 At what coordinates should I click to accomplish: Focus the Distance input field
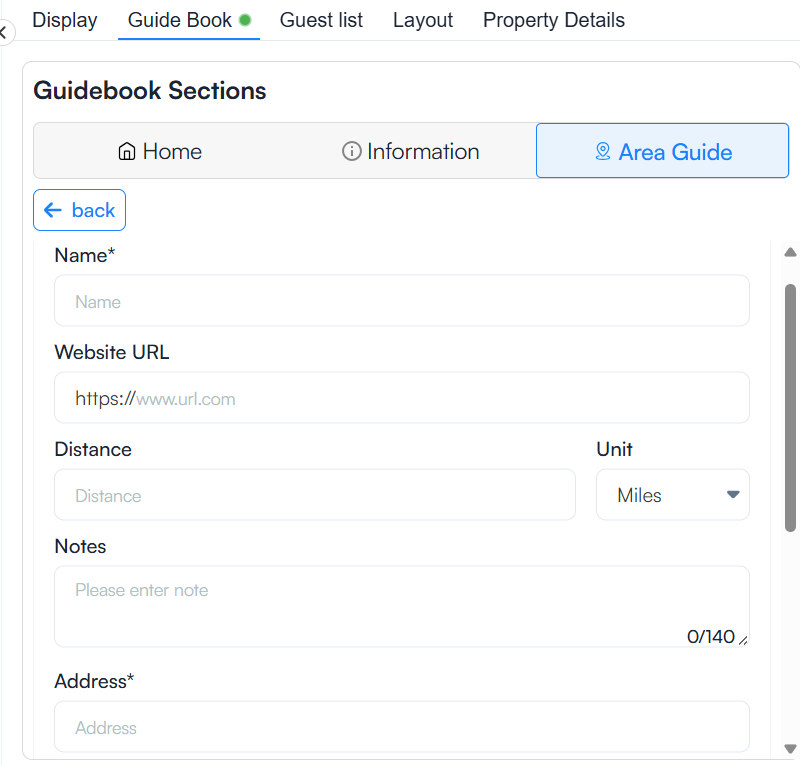315,495
